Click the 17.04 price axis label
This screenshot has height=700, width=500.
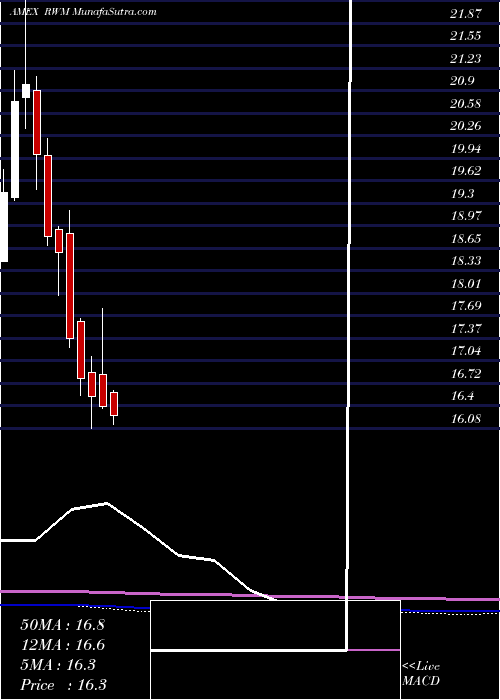click(x=466, y=351)
